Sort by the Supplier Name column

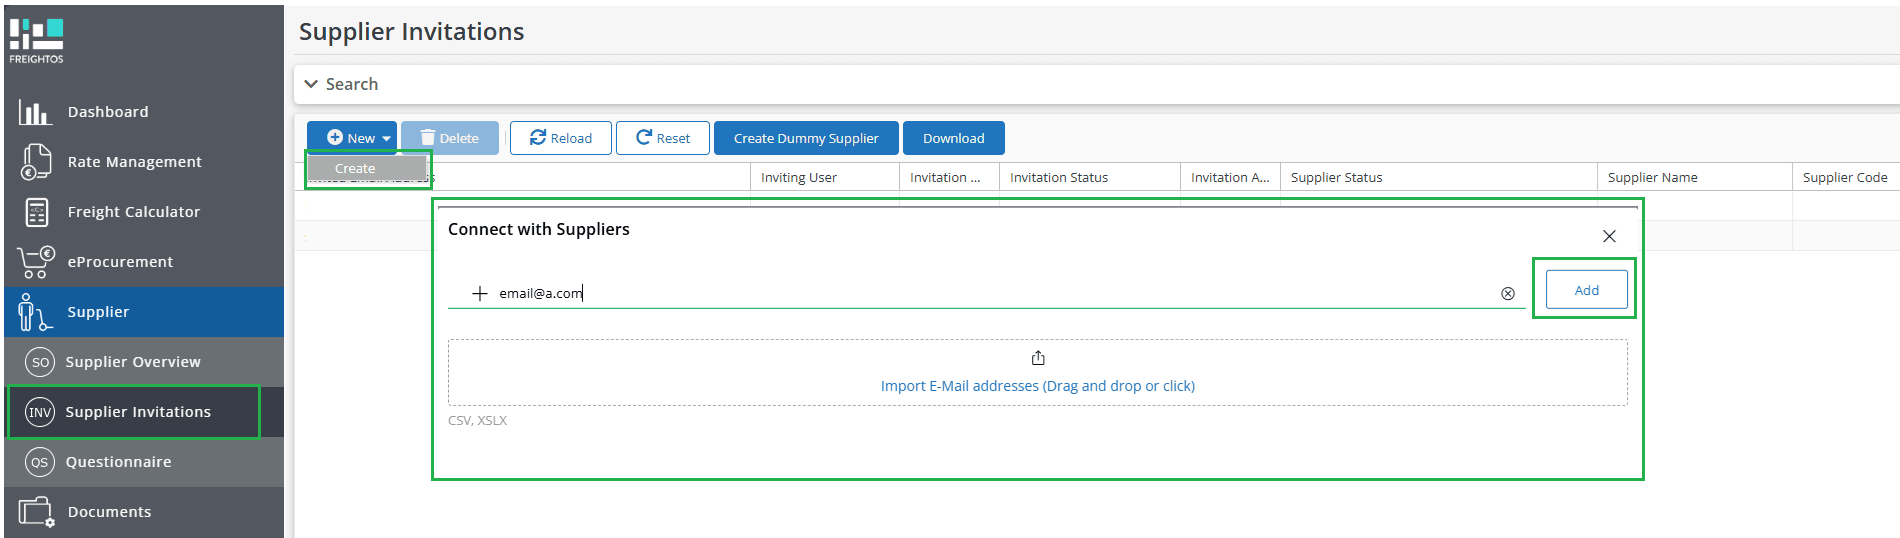tap(1695, 177)
